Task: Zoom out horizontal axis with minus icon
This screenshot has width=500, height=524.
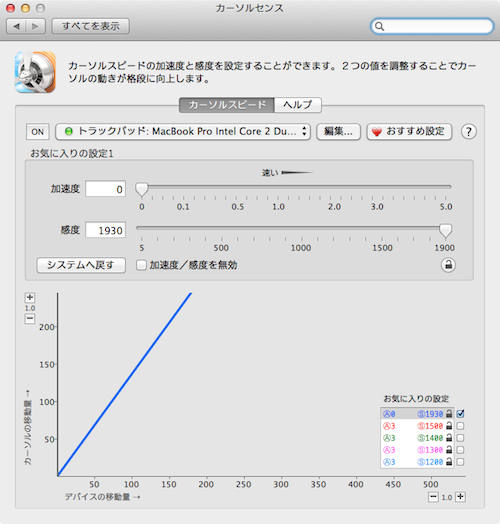Action: point(433,497)
